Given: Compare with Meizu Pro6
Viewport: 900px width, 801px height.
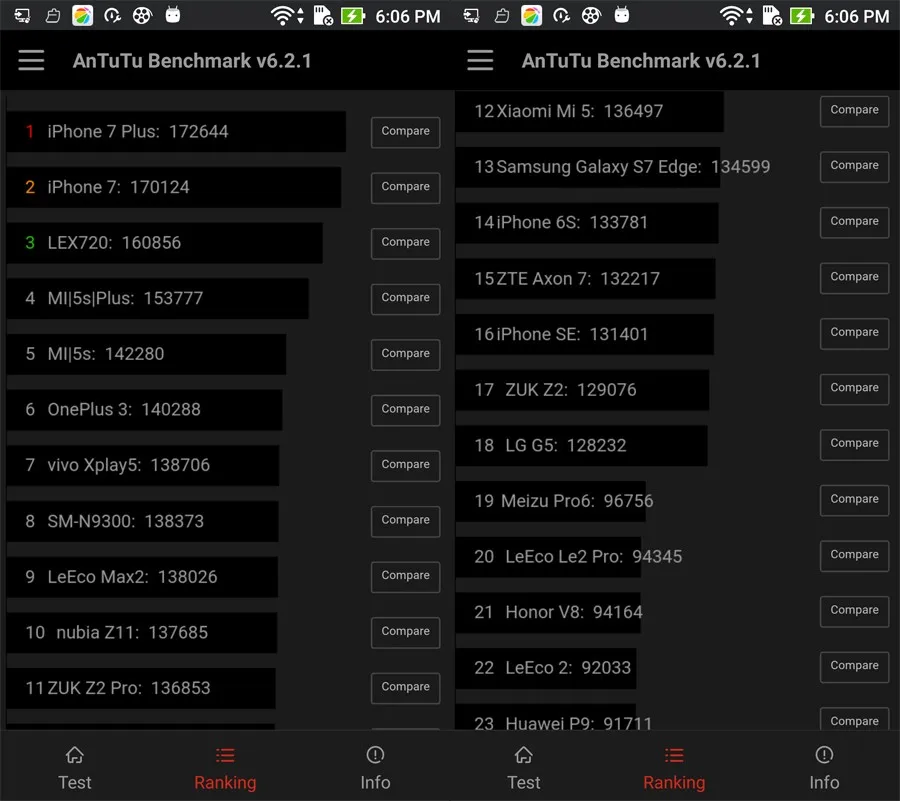Looking at the screenshot, I should 854,500.
